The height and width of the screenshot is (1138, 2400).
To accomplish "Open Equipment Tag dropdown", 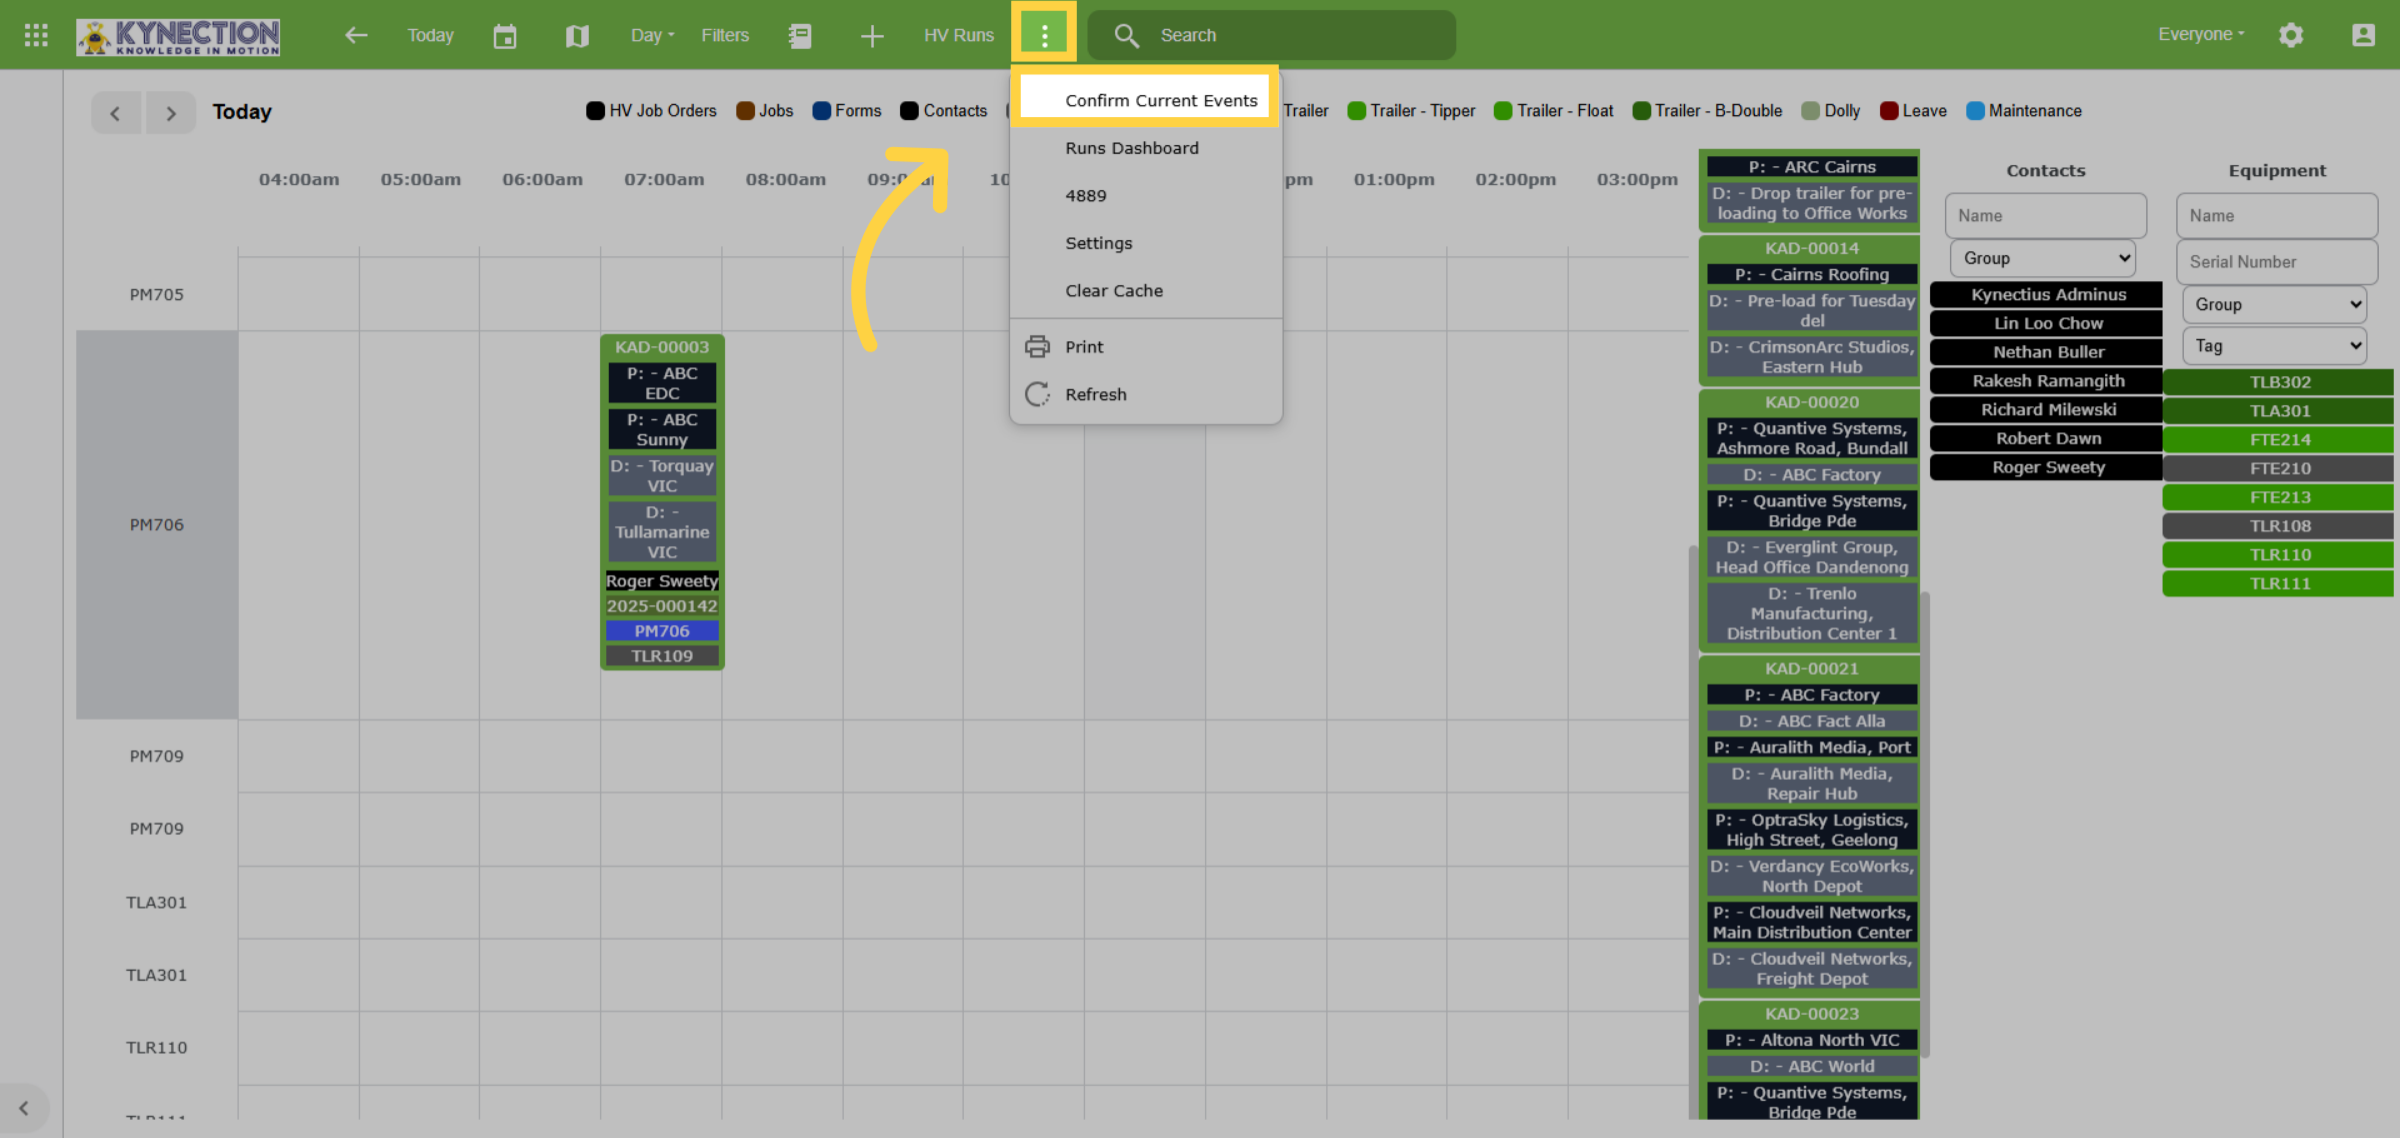I will 2275,346.
